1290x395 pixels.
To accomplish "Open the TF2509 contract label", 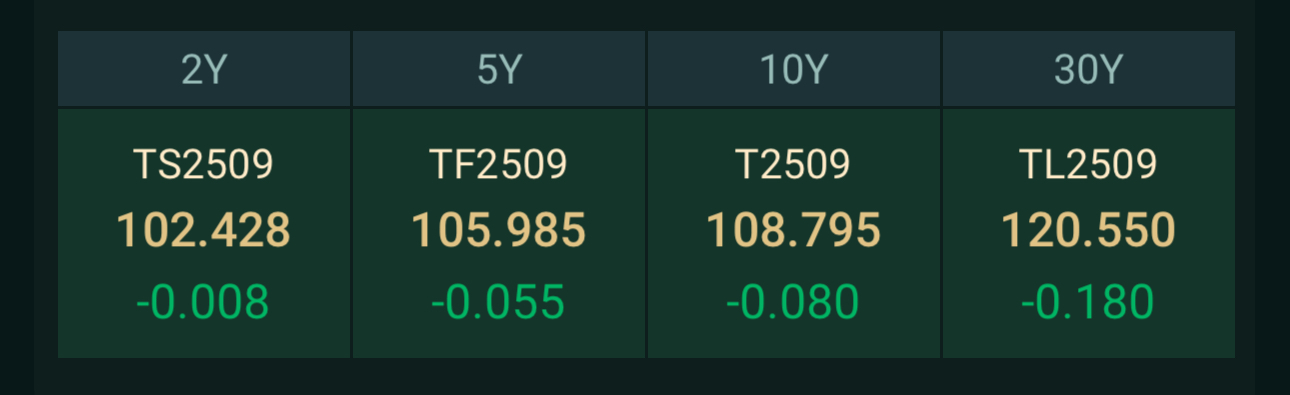I will click(498, 165).
